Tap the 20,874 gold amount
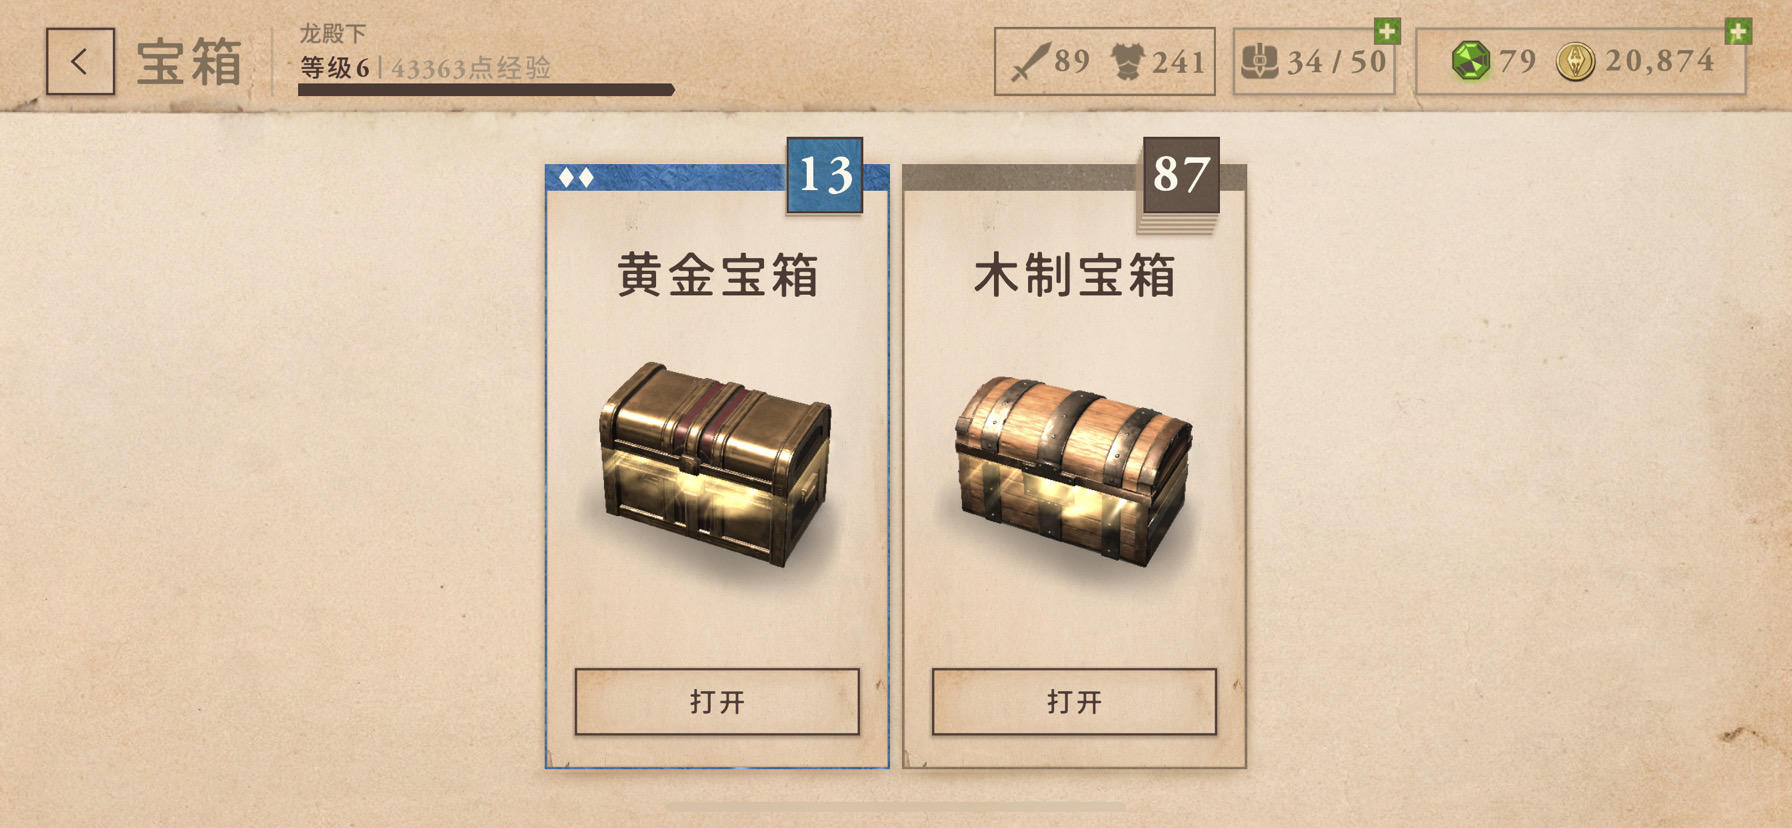This screenshot has height=828, width=1792. [x=1660, y=61]
